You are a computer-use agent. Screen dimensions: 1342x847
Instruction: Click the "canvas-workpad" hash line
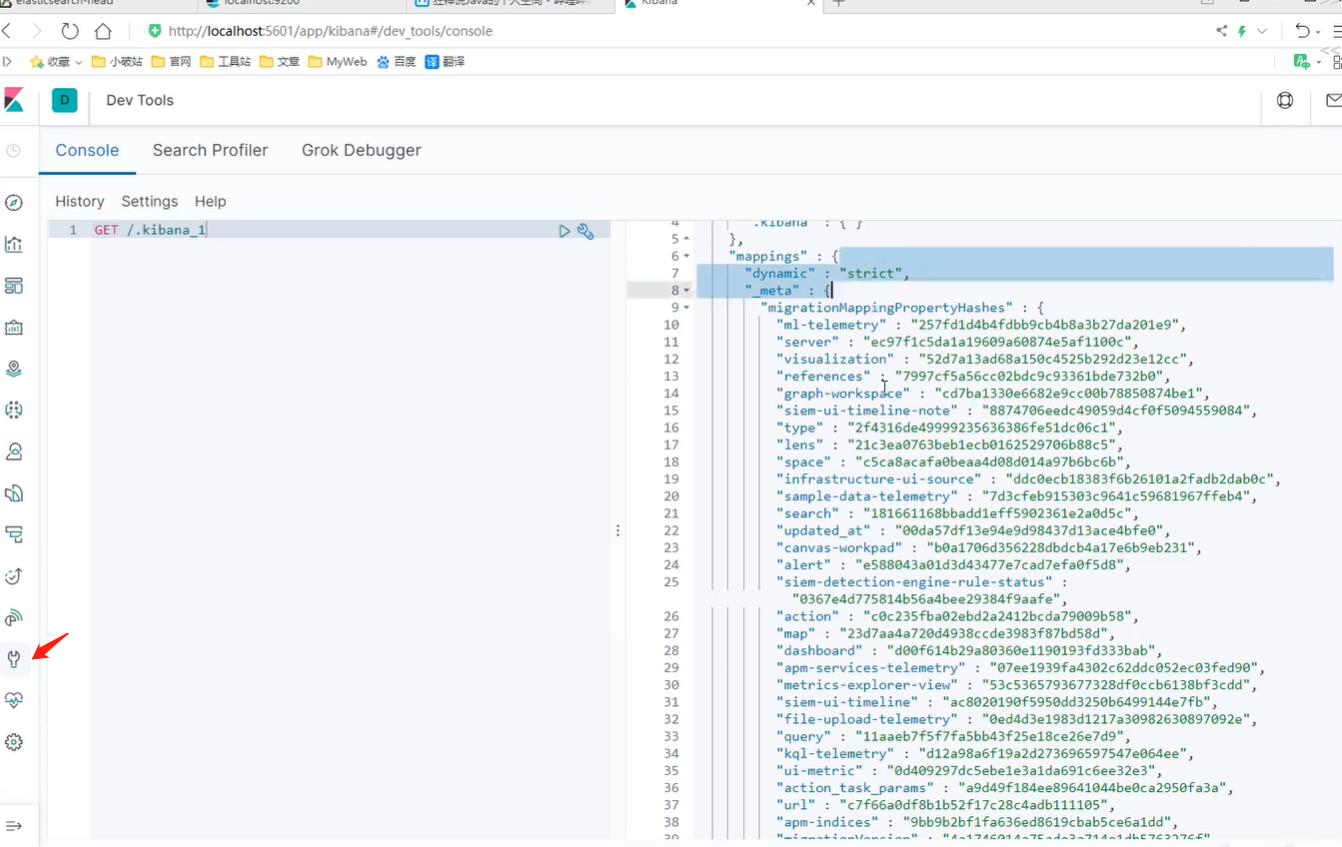click(x=989, y=547)
